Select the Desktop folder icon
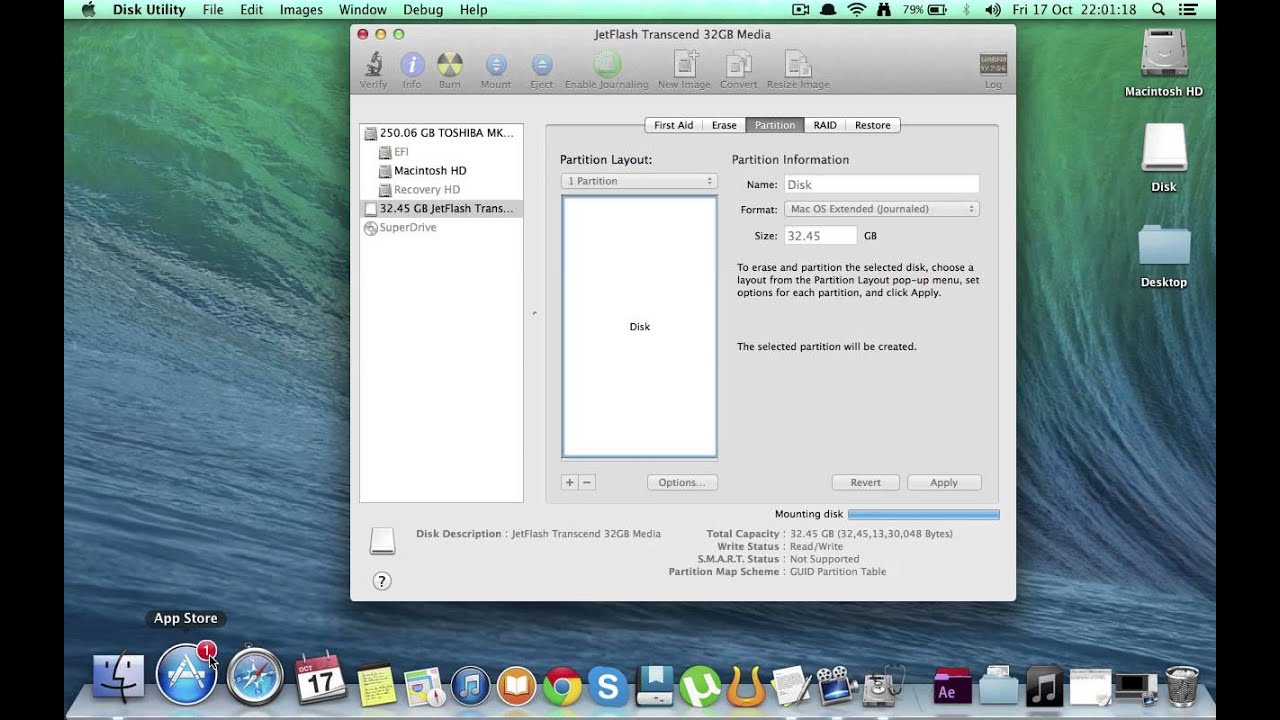 pyautogui.click(x=1164, y=255)
